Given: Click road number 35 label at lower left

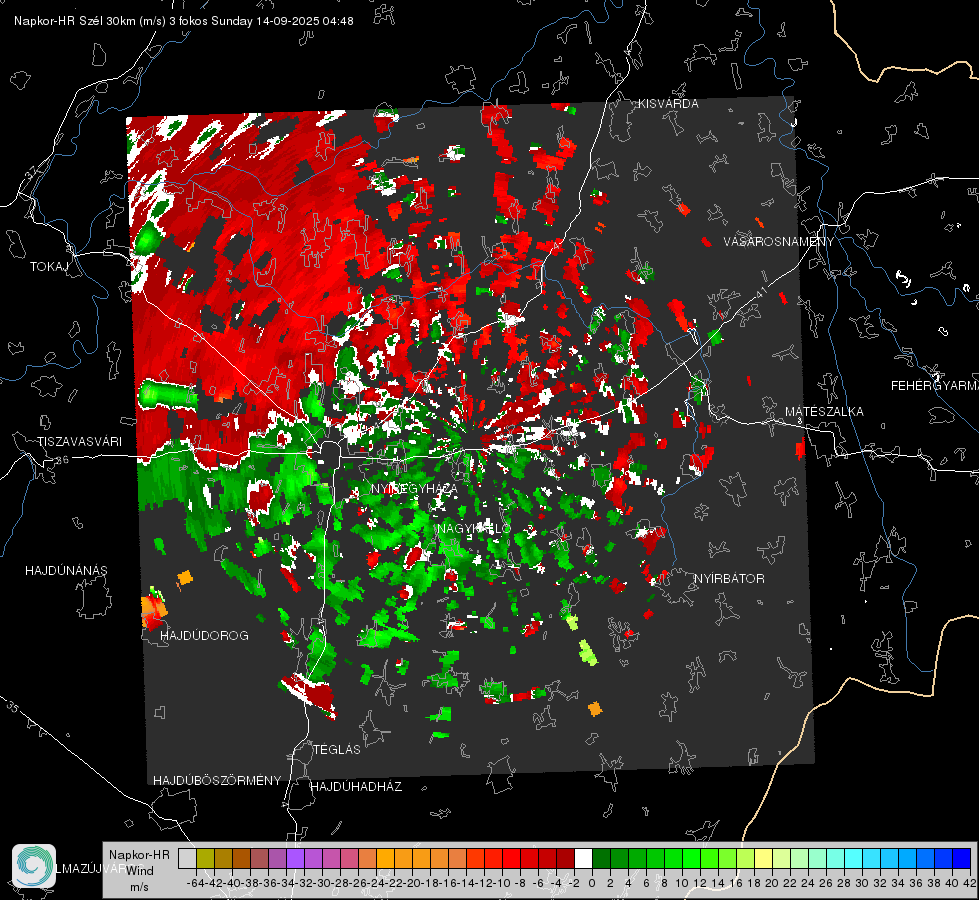Looking at the screenshot, I should point(12,706).
